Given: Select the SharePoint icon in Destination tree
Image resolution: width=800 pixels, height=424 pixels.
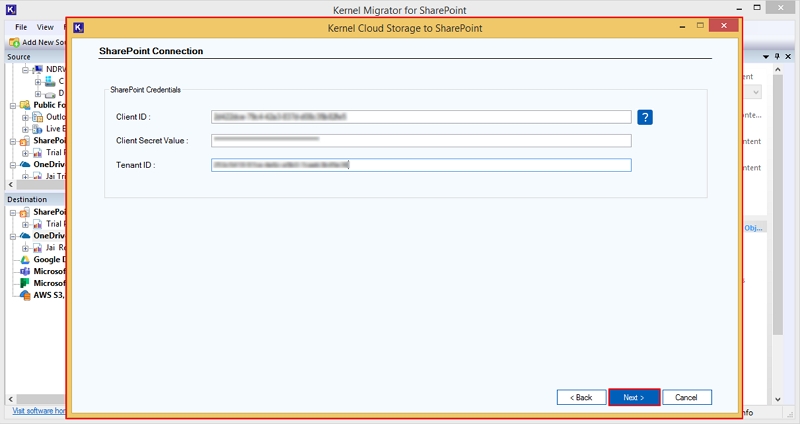Looking at the screenshot, I should point(24,212).
